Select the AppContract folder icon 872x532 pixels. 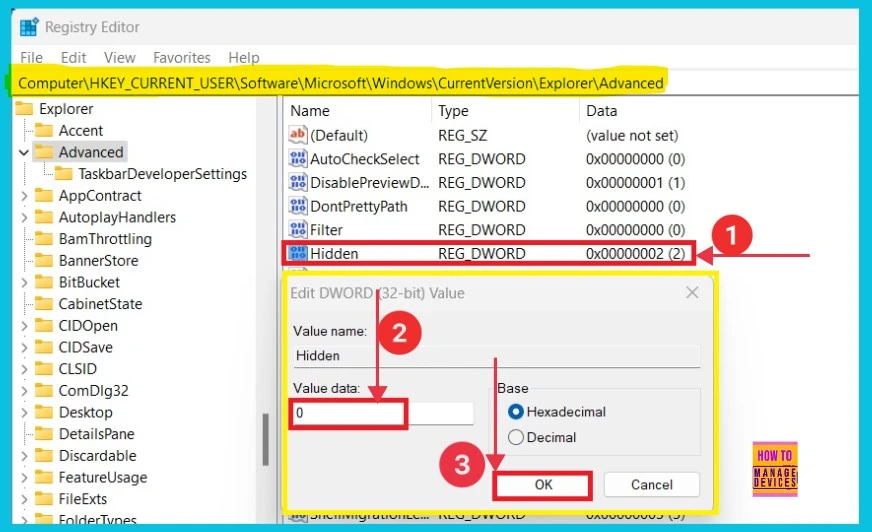click(44, 195)
